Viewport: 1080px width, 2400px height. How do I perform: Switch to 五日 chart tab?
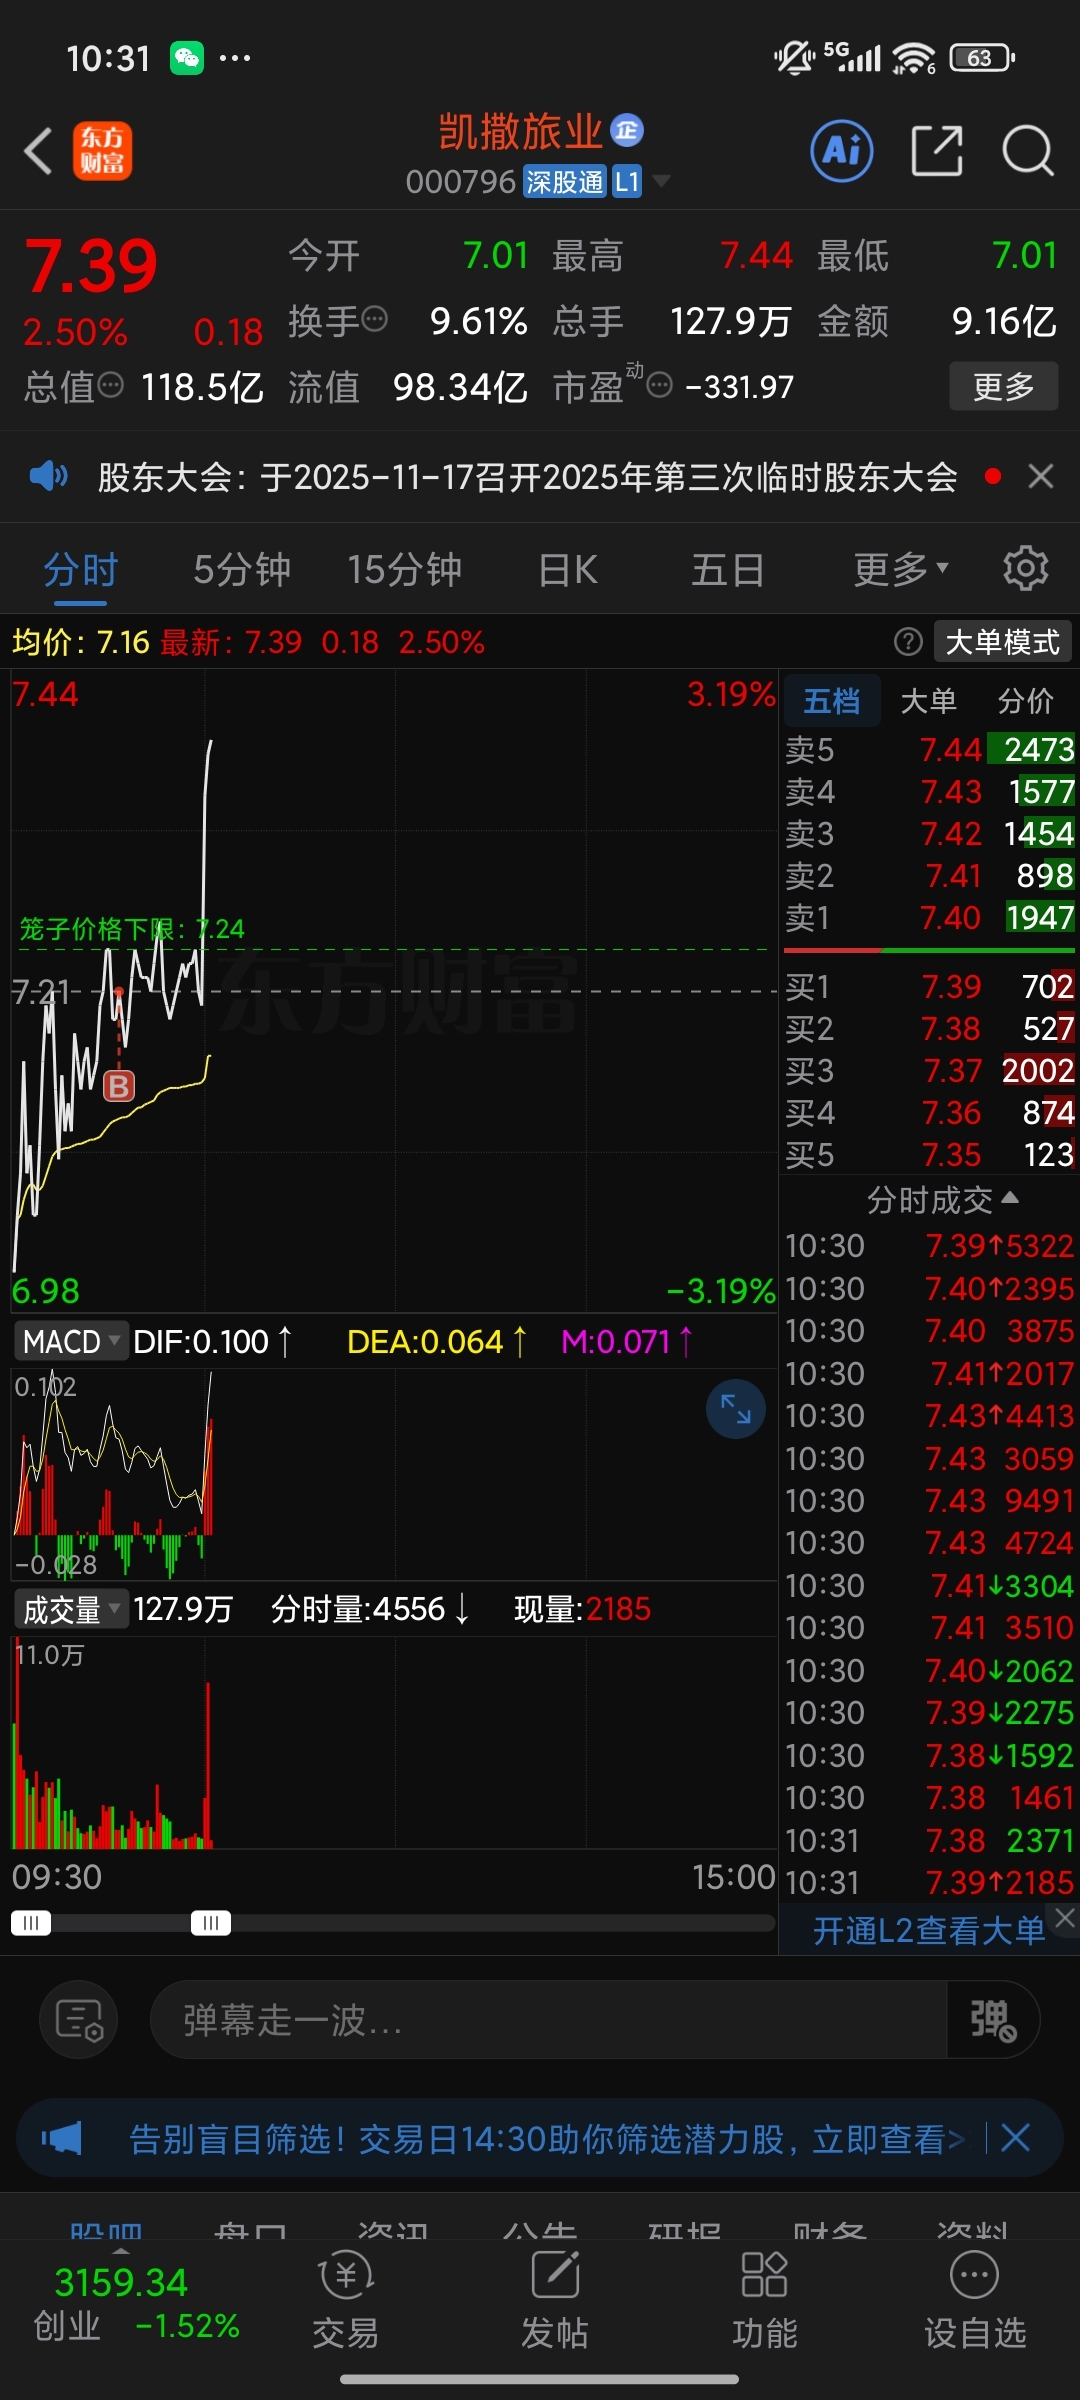tap(728, 569)
